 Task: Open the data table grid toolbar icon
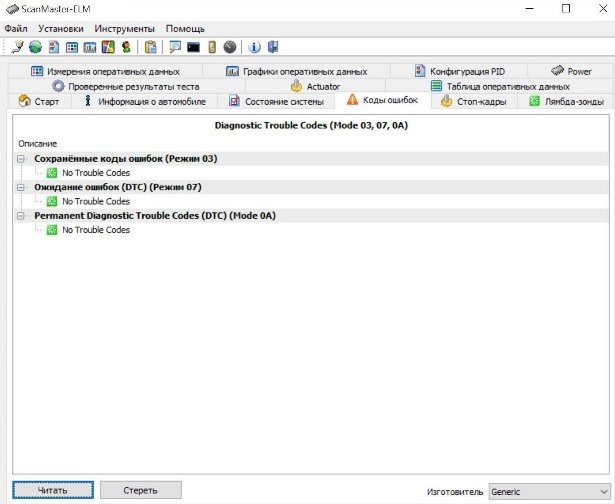72,47
